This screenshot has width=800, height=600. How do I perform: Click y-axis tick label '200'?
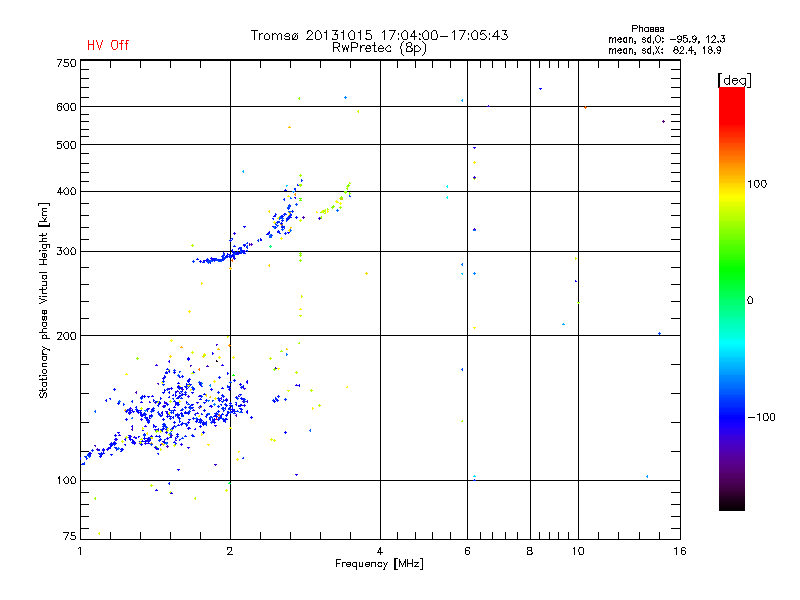pyautogui.click(x=66, y=336)
